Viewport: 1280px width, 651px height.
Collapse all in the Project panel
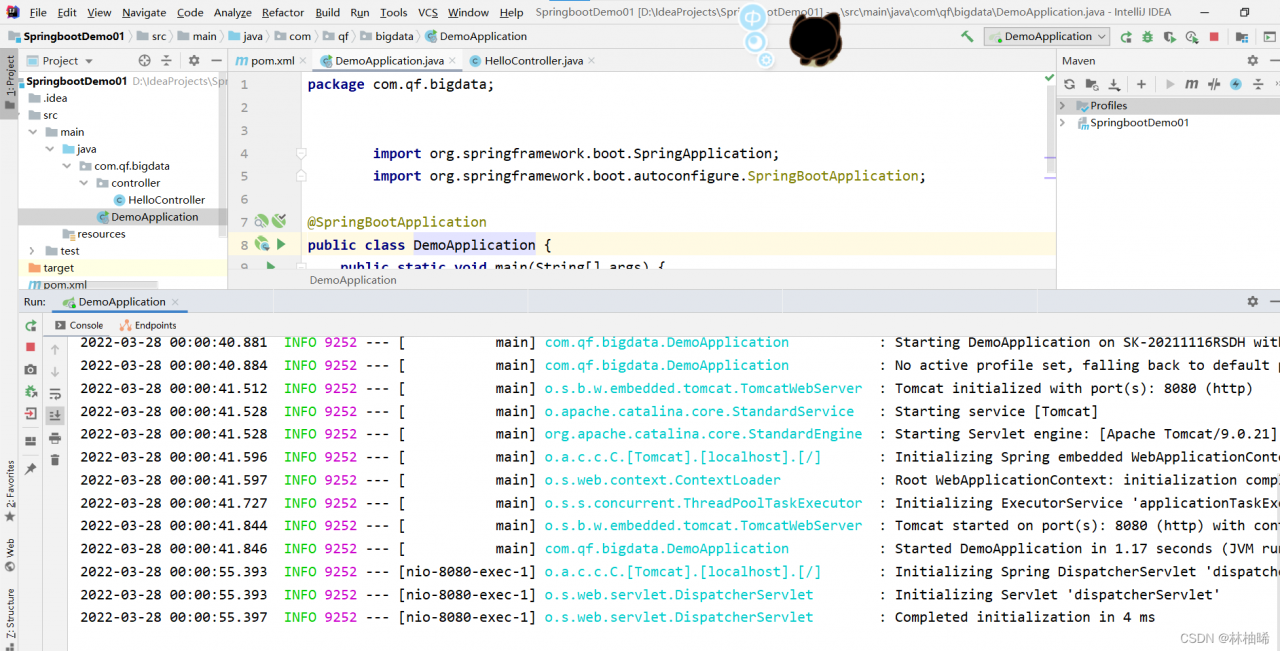tap(166, 61)
